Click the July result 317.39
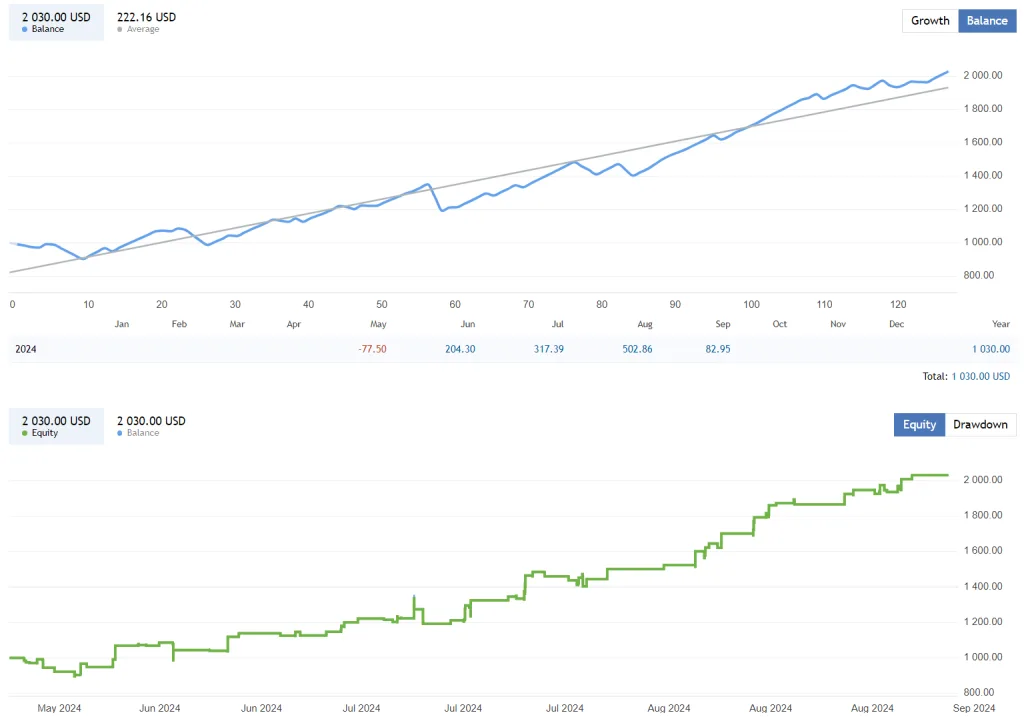This screenshot has height=717, width=1024. pyautogui.click(x=548, y=350)
